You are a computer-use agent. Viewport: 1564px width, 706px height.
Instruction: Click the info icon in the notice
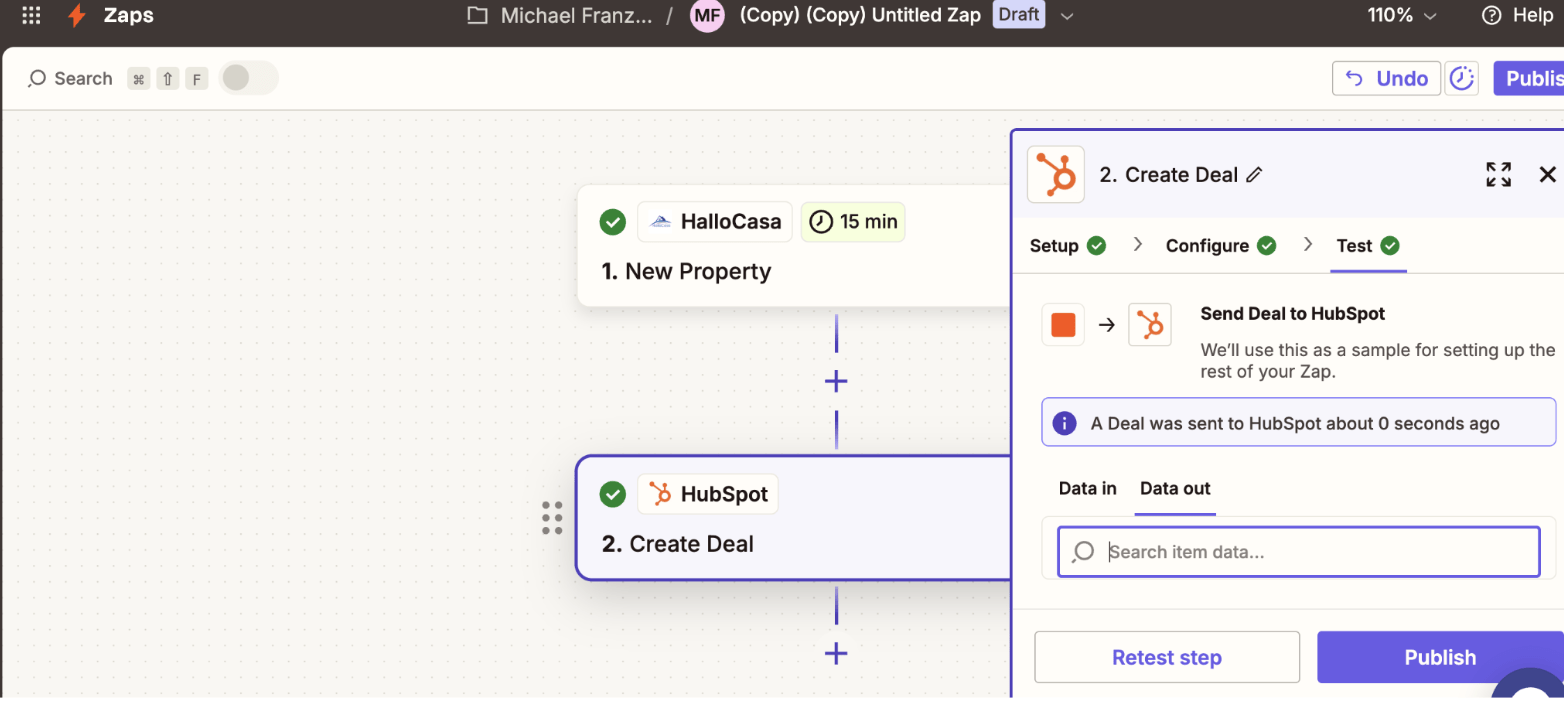(1065, 423)
